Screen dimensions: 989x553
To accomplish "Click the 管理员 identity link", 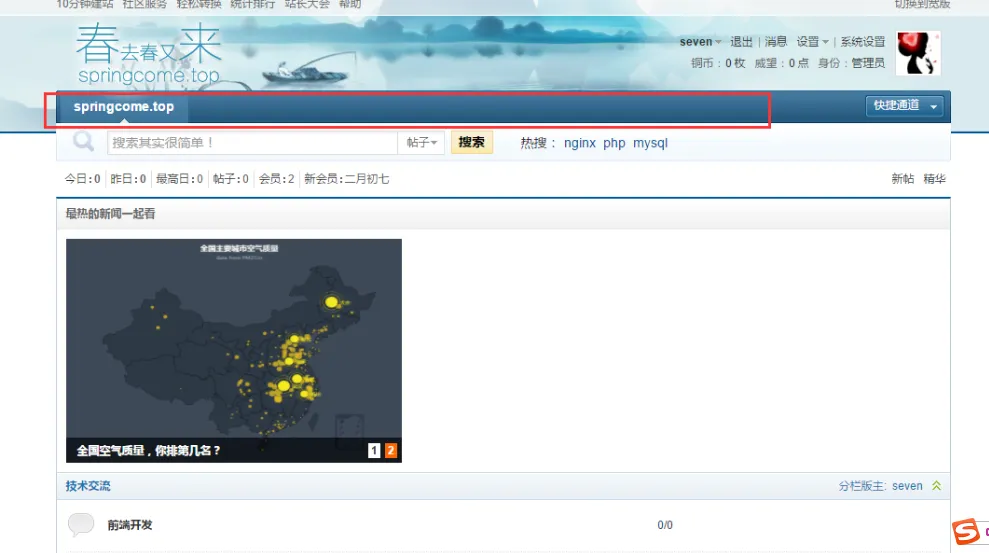I will coord(868,63).
